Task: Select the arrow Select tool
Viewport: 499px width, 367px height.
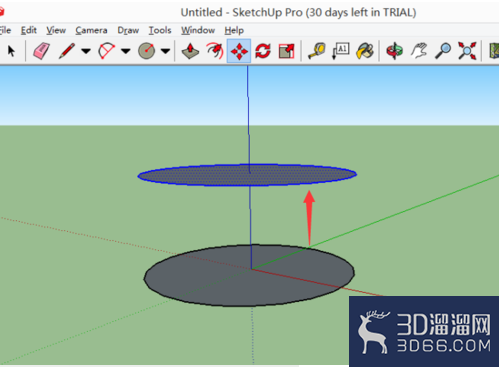Action: click(x=11, y=51)
